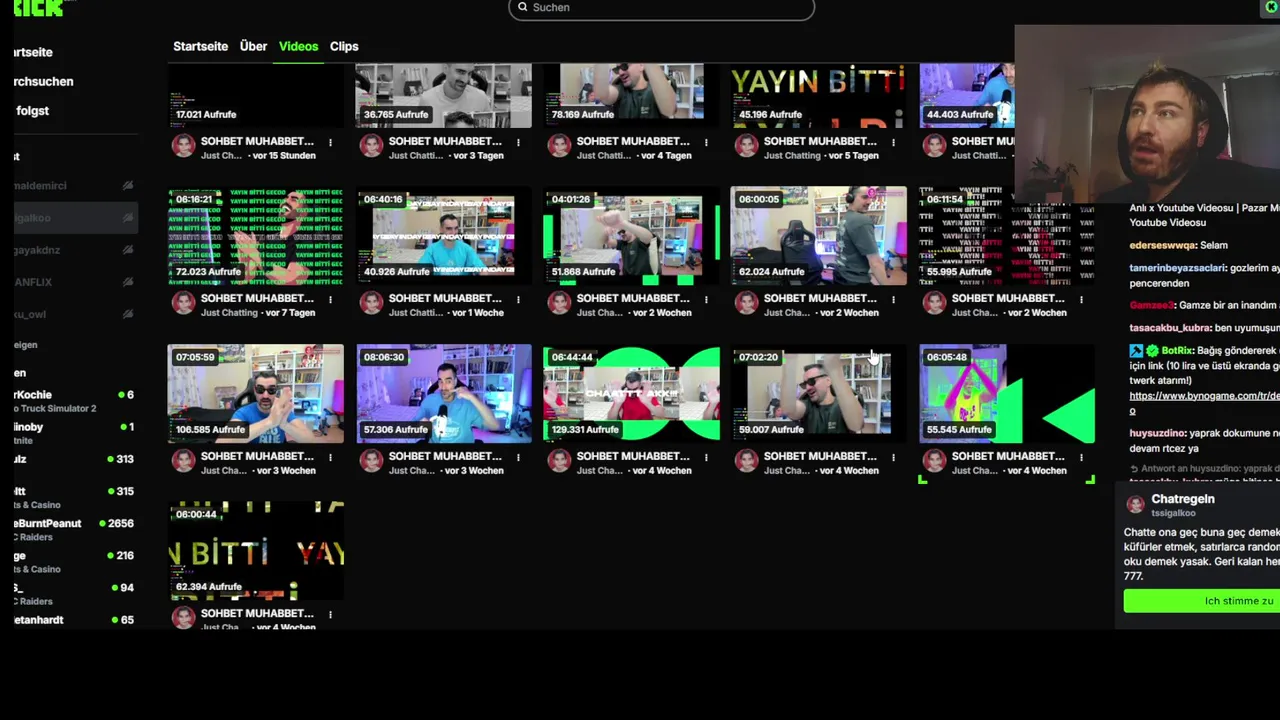The image size is (1280, 720).
Task: Click channel avatar under 40.926 Aufrufe video
Action: [371, 303]
